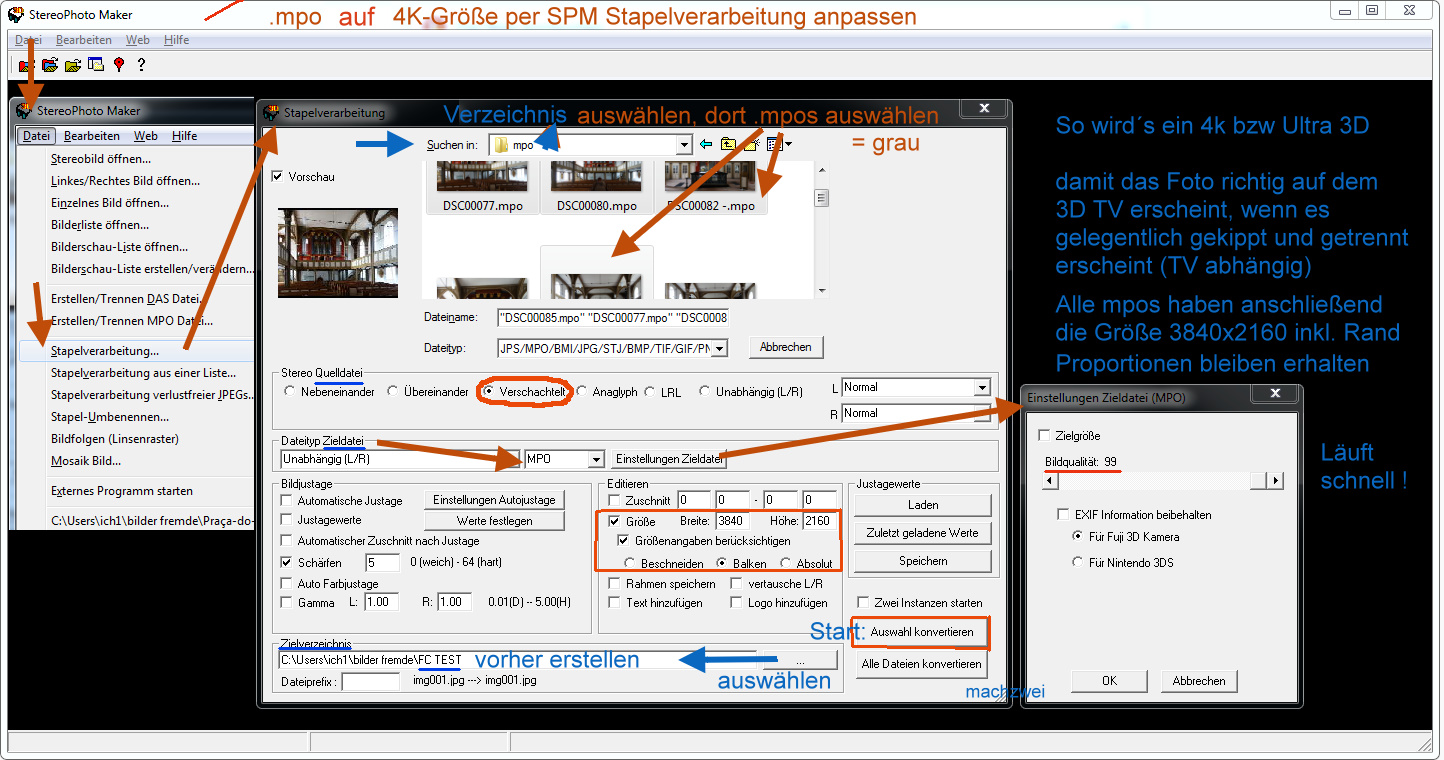Screen dimensions: 1444x760
Task: Select the Verschachtelt radio button
Action: coord(488,392)
